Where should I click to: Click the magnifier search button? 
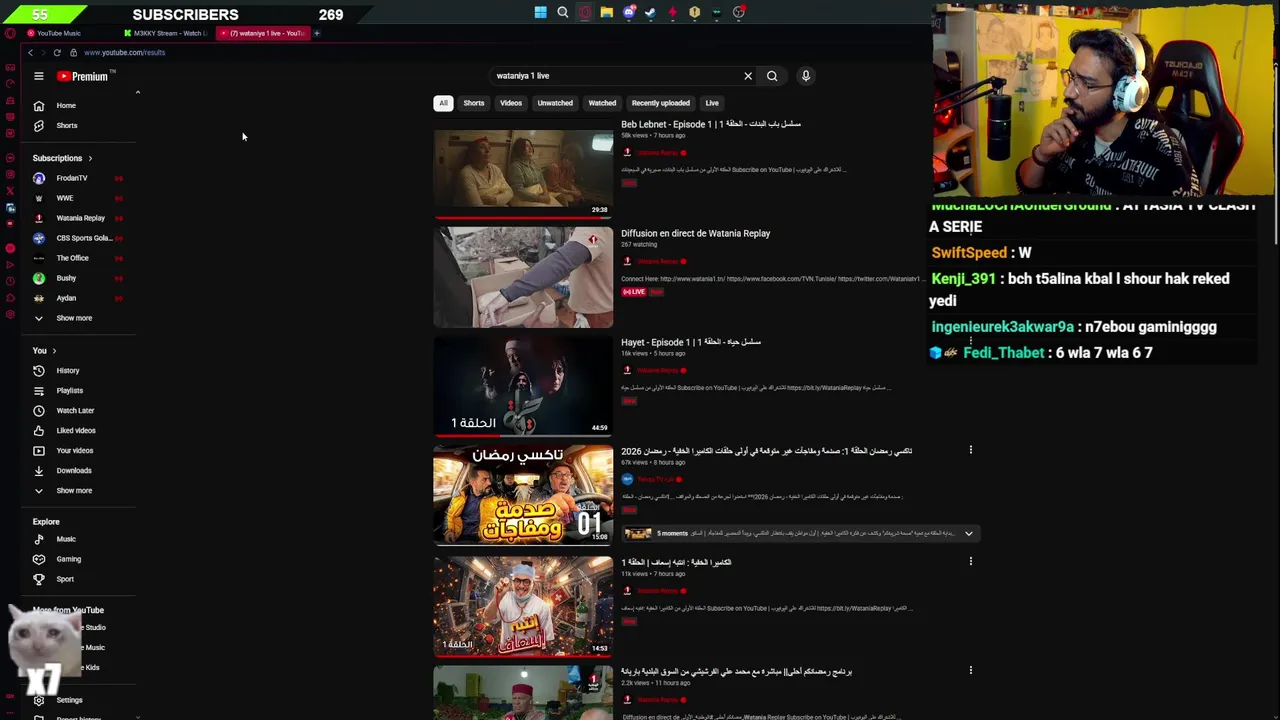click(772, 76)
